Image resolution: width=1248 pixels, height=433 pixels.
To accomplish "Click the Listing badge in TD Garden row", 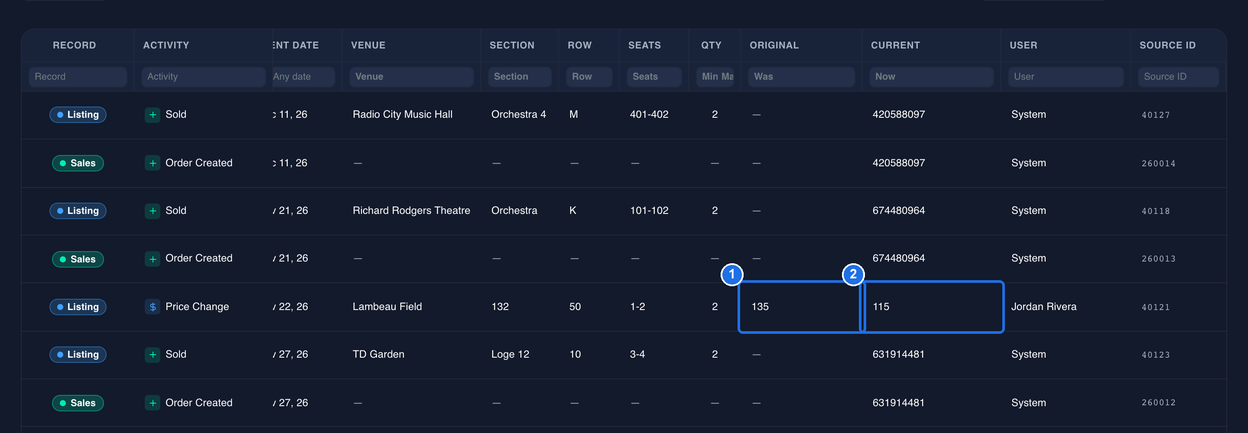I will [78, 355].
